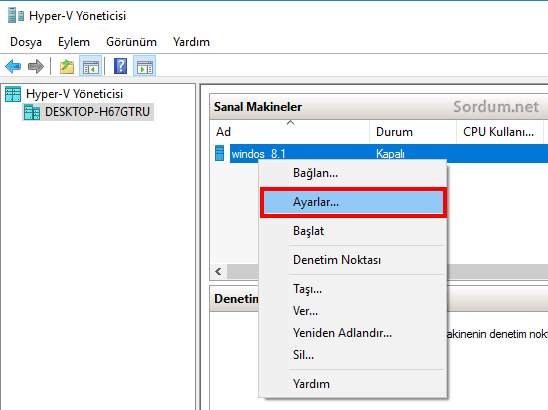Choose Bağlan... from the context menu
Viewport: 548px width, 410px height.
pyautogui.click(x=353, y=173)
